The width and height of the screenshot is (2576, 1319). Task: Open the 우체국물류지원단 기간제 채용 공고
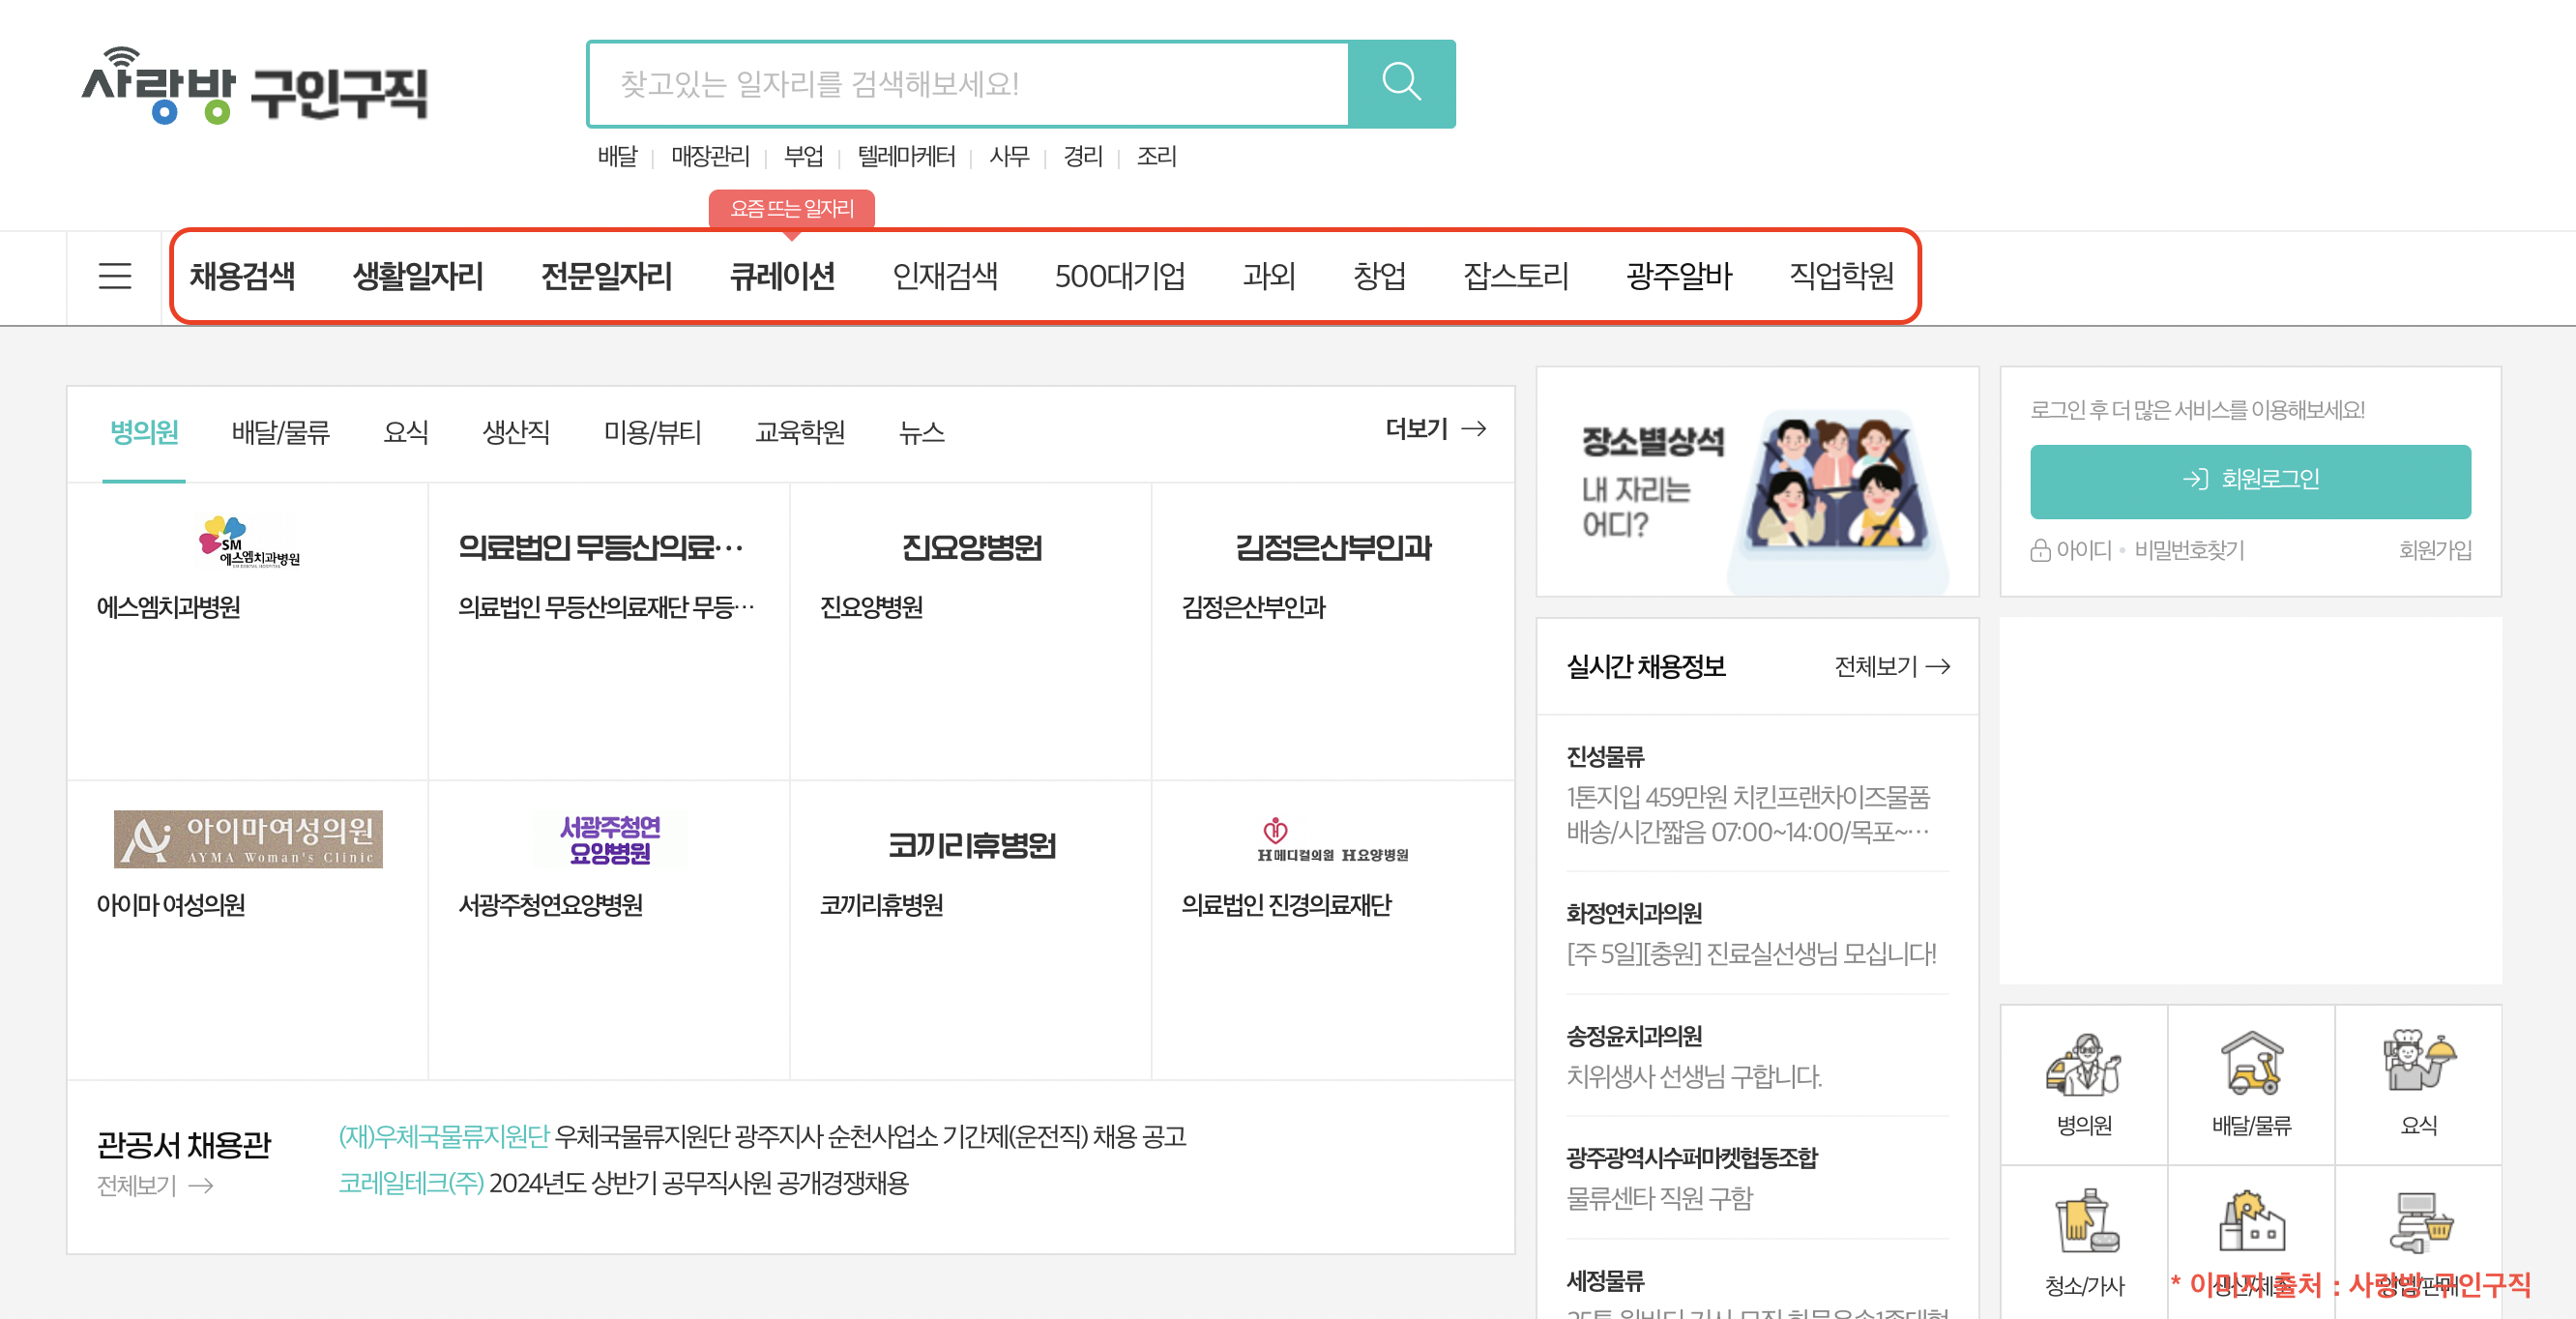click(x=762, y=1137)
